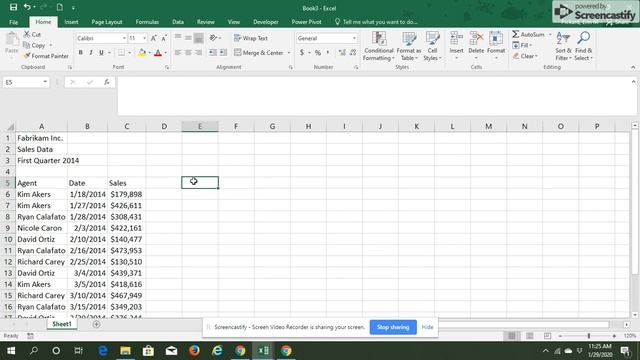
Task: Cut the selected cell
Action: [x=32, y=35]
